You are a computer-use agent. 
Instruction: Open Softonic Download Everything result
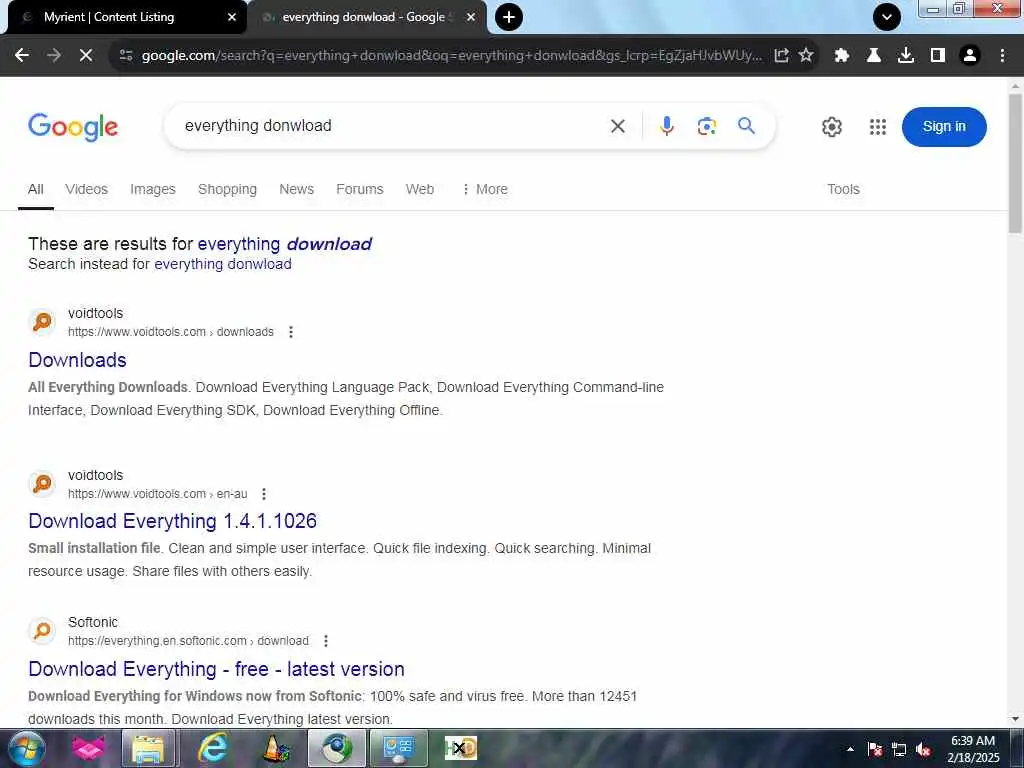216,669
